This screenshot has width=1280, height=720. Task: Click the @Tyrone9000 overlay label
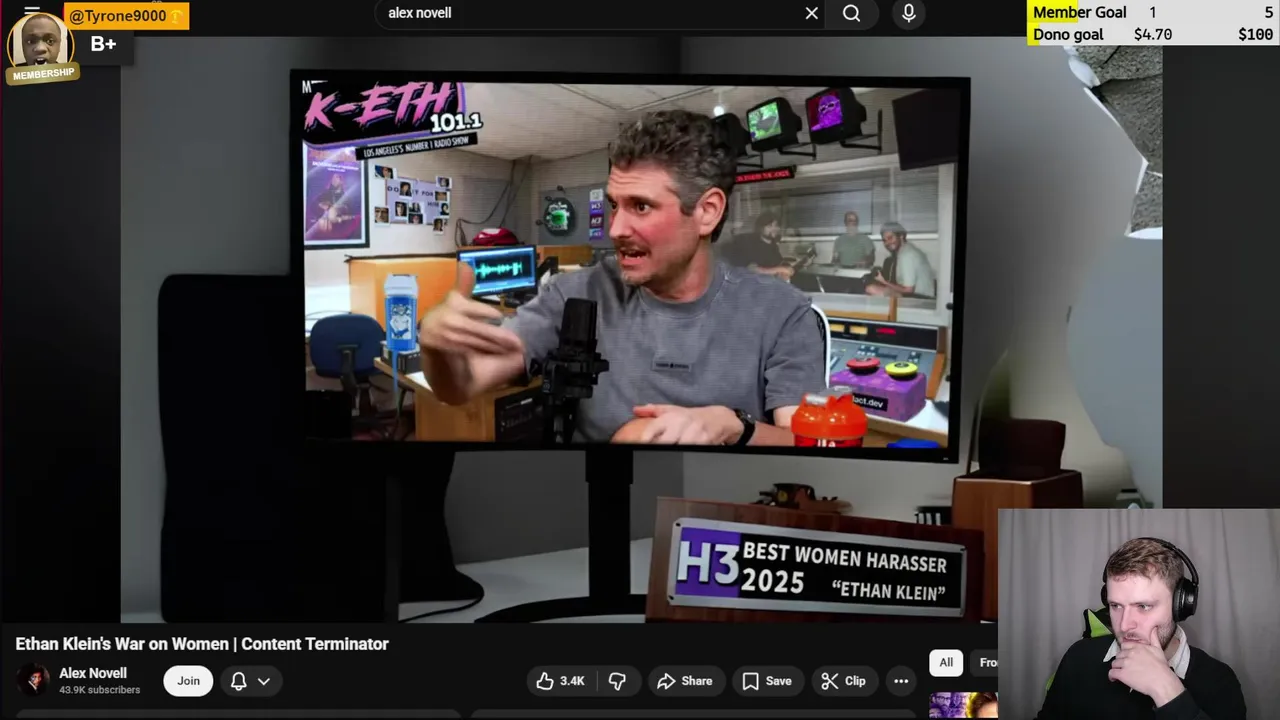126,16
